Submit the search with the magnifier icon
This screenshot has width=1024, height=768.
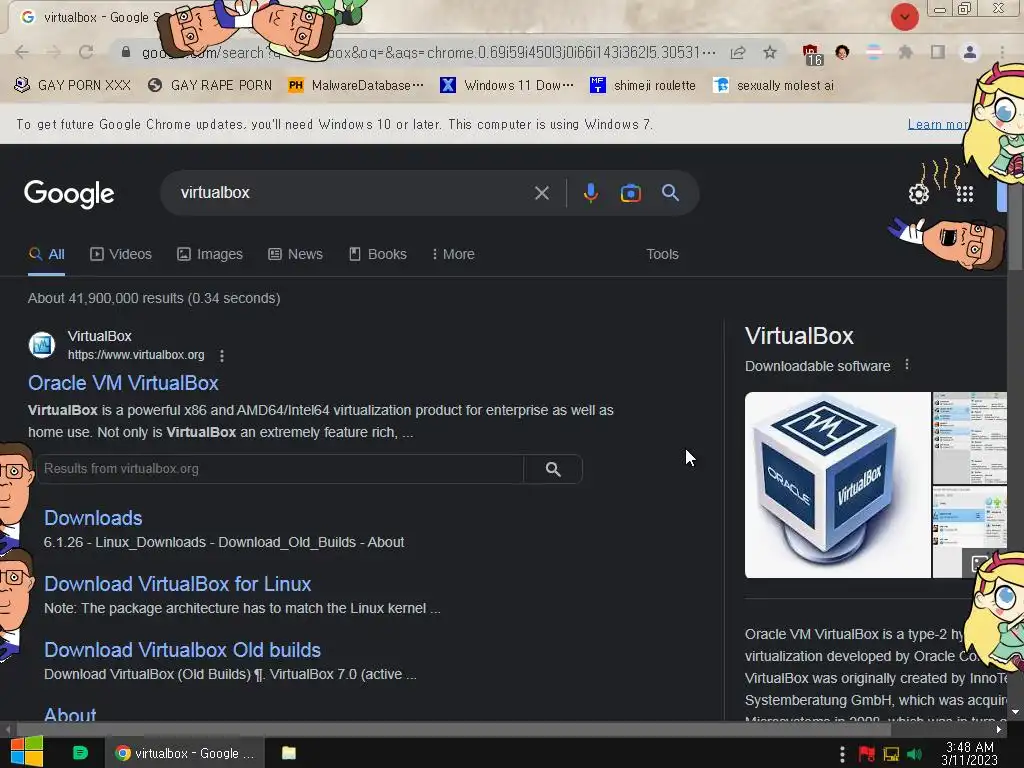(x=670, y=193)
